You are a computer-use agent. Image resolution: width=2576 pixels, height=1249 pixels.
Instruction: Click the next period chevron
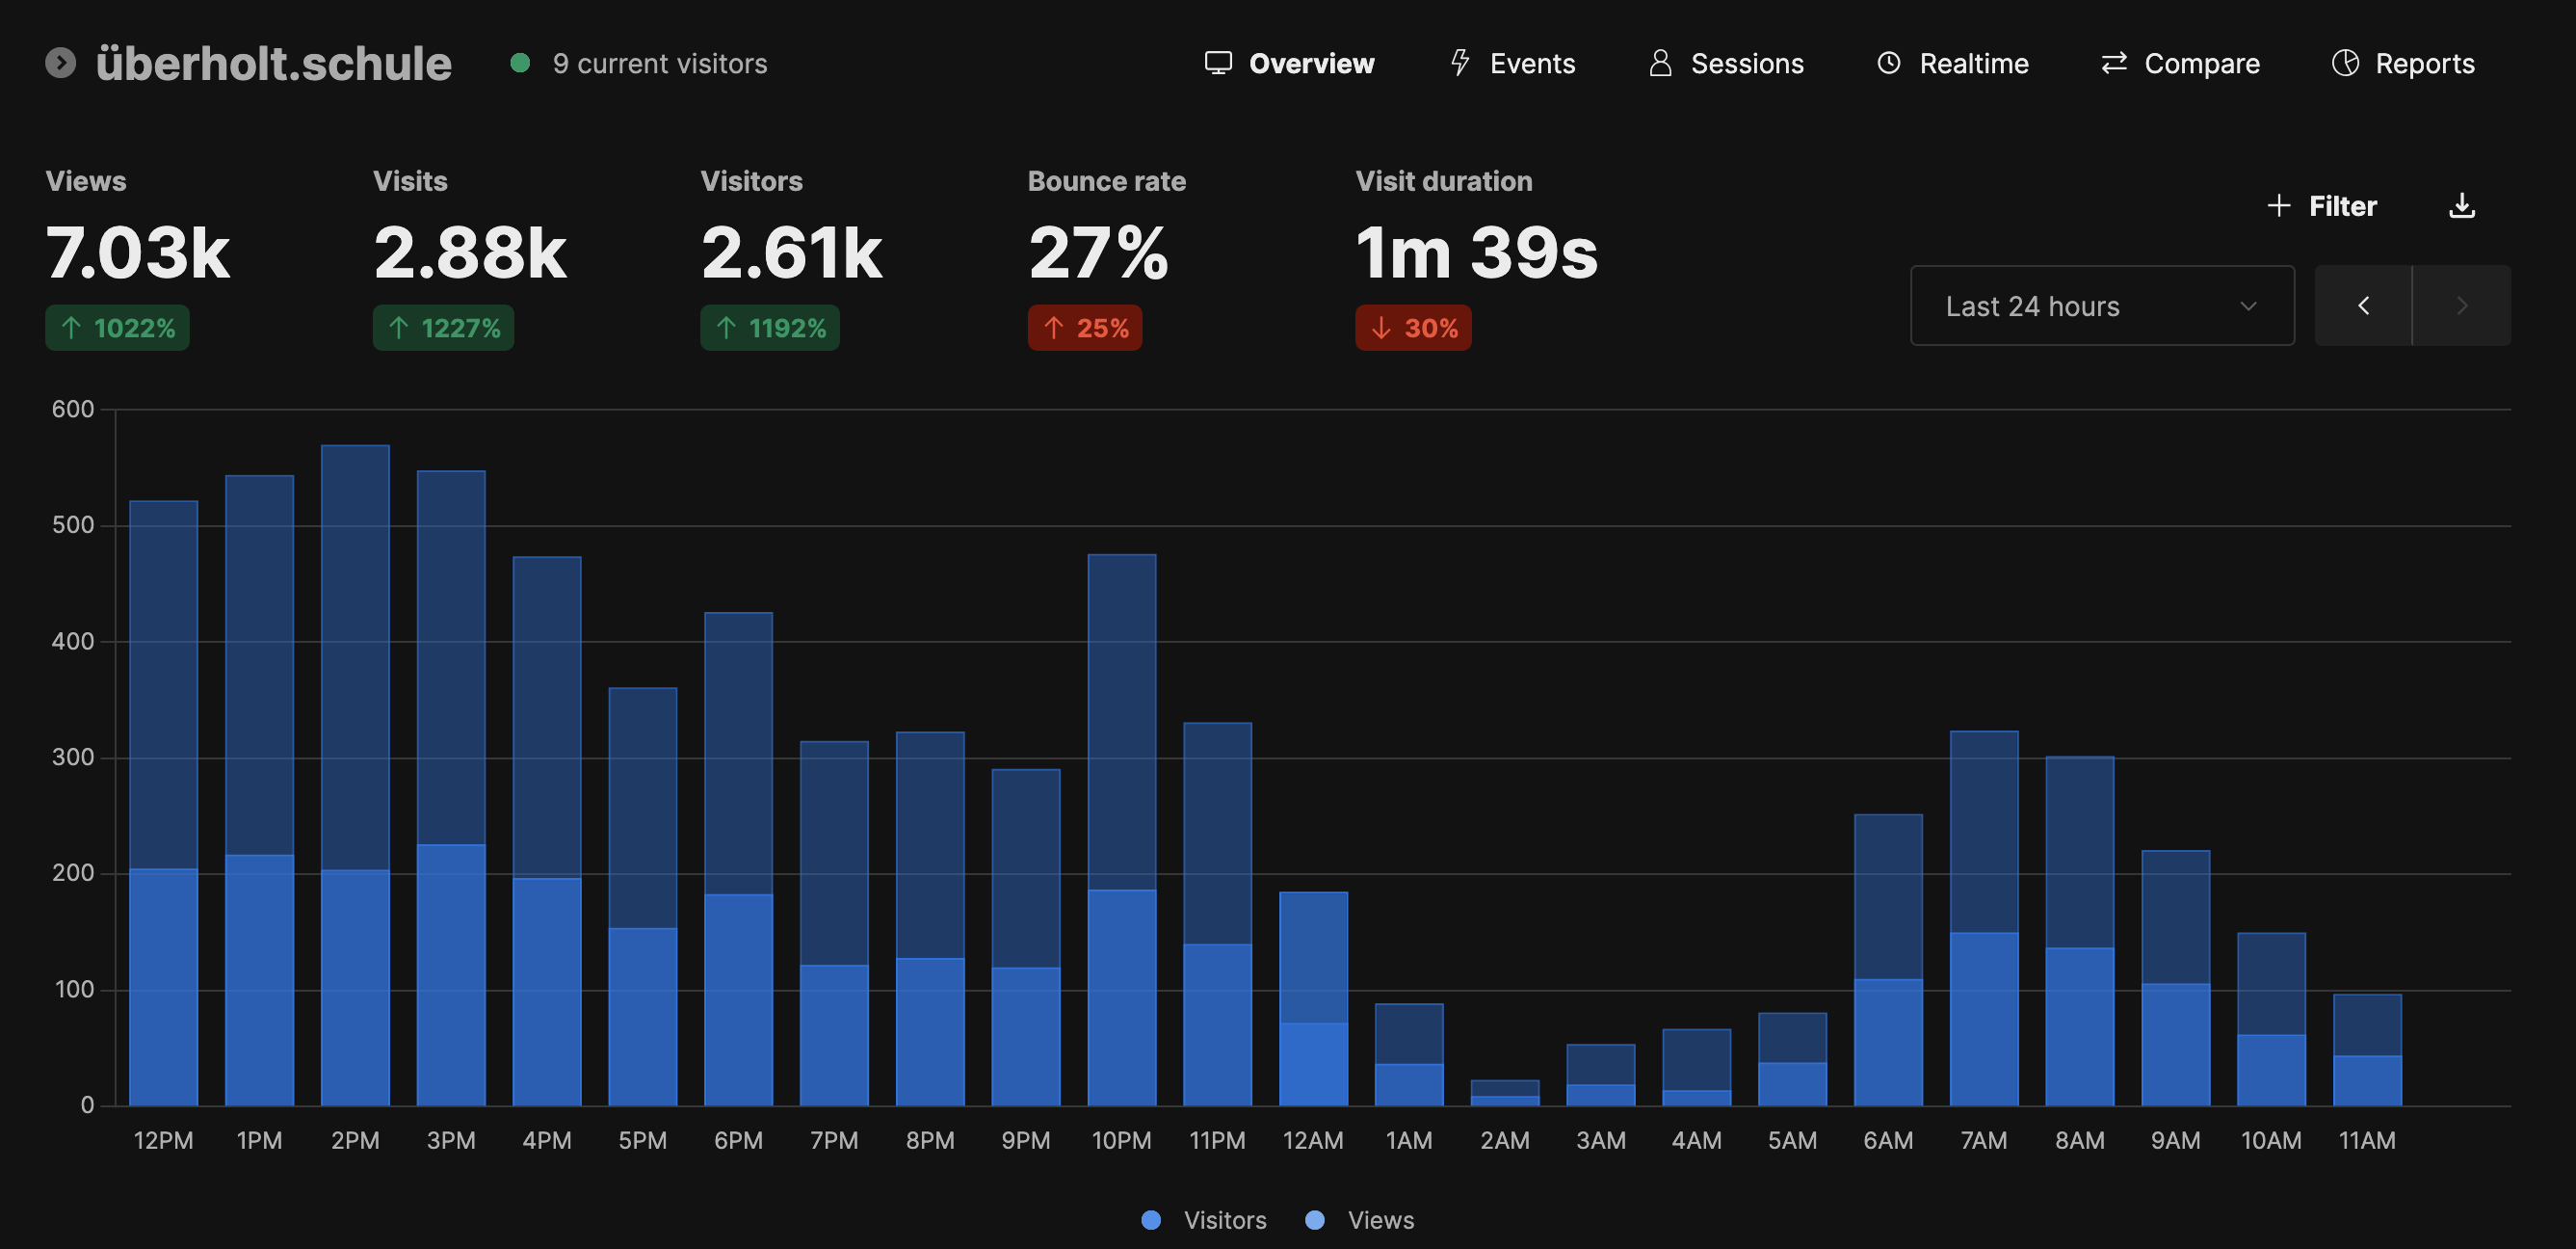click(2461, 306)
